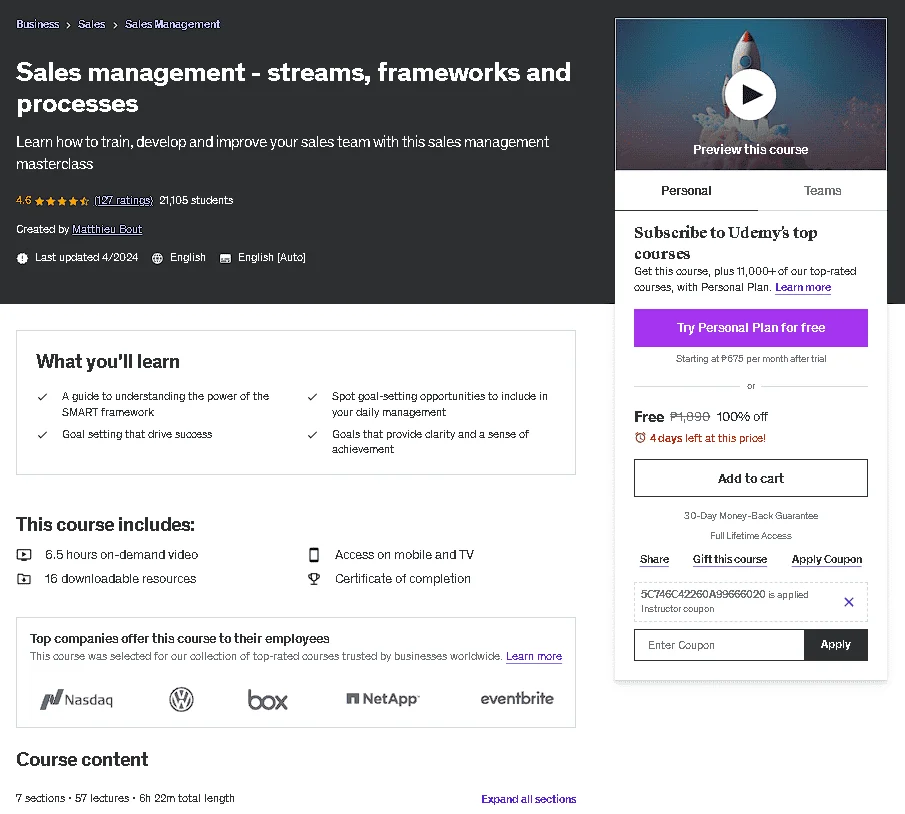Viewport: 905px width, 814px height.
Task: Click the alarm clock icon
Action: [640, 438]
